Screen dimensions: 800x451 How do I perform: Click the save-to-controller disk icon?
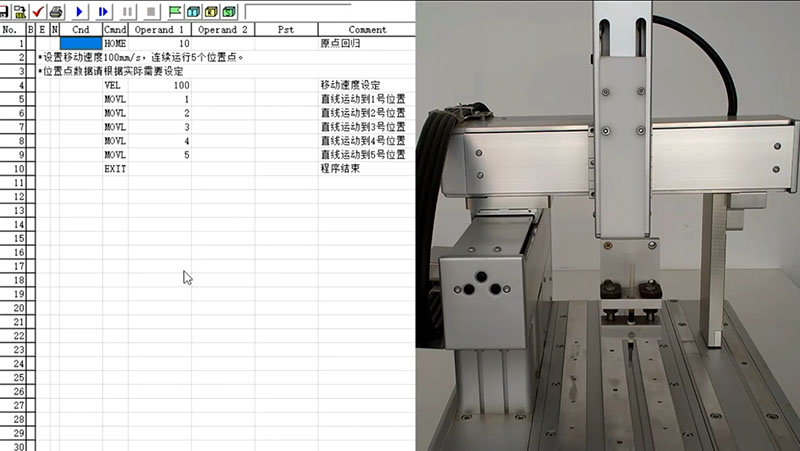pyautogui.click(x=19, y=11)
